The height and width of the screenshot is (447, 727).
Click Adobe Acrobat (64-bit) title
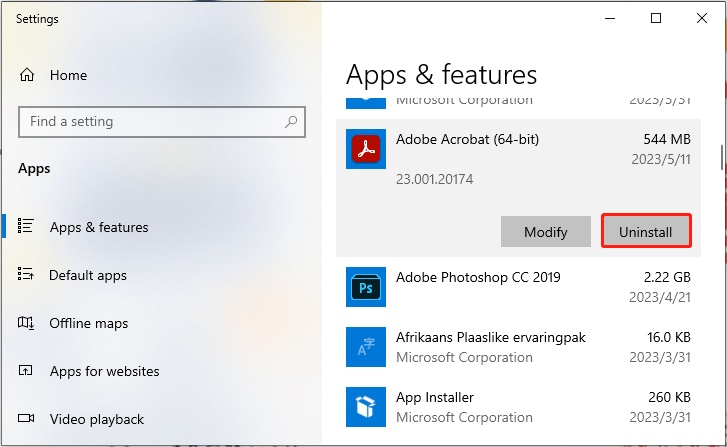[467, 139]
